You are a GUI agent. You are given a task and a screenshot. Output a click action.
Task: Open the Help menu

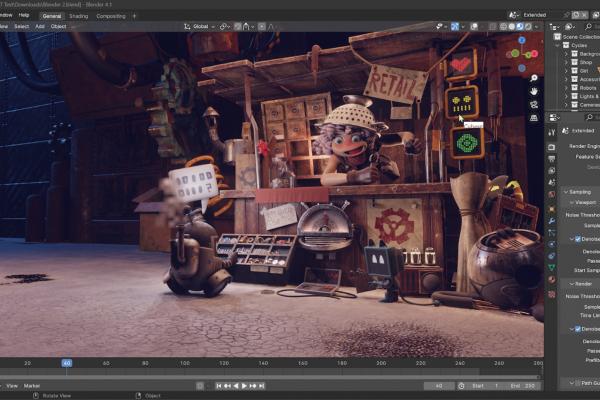pyautogui.click(x=24, y=15)
